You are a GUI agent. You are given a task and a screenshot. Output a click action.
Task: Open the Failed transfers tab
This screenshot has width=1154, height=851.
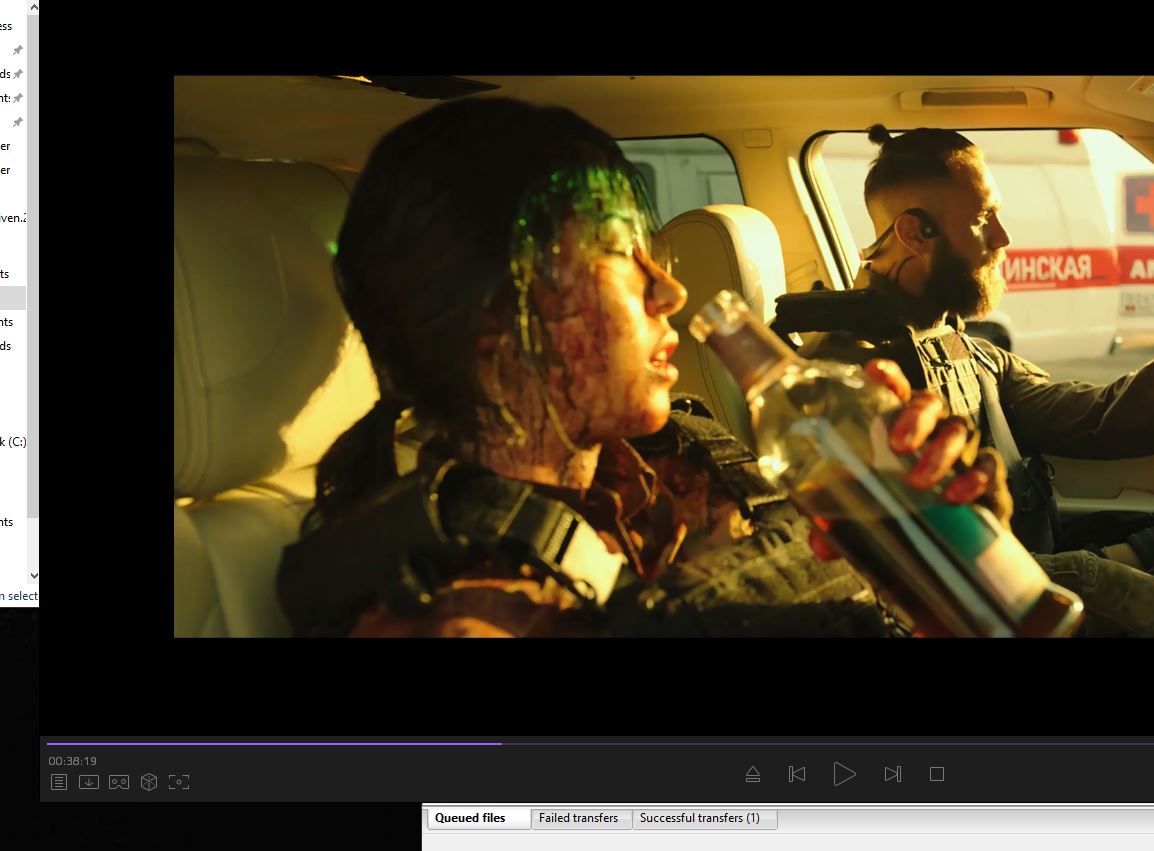(x=578, y=818)
